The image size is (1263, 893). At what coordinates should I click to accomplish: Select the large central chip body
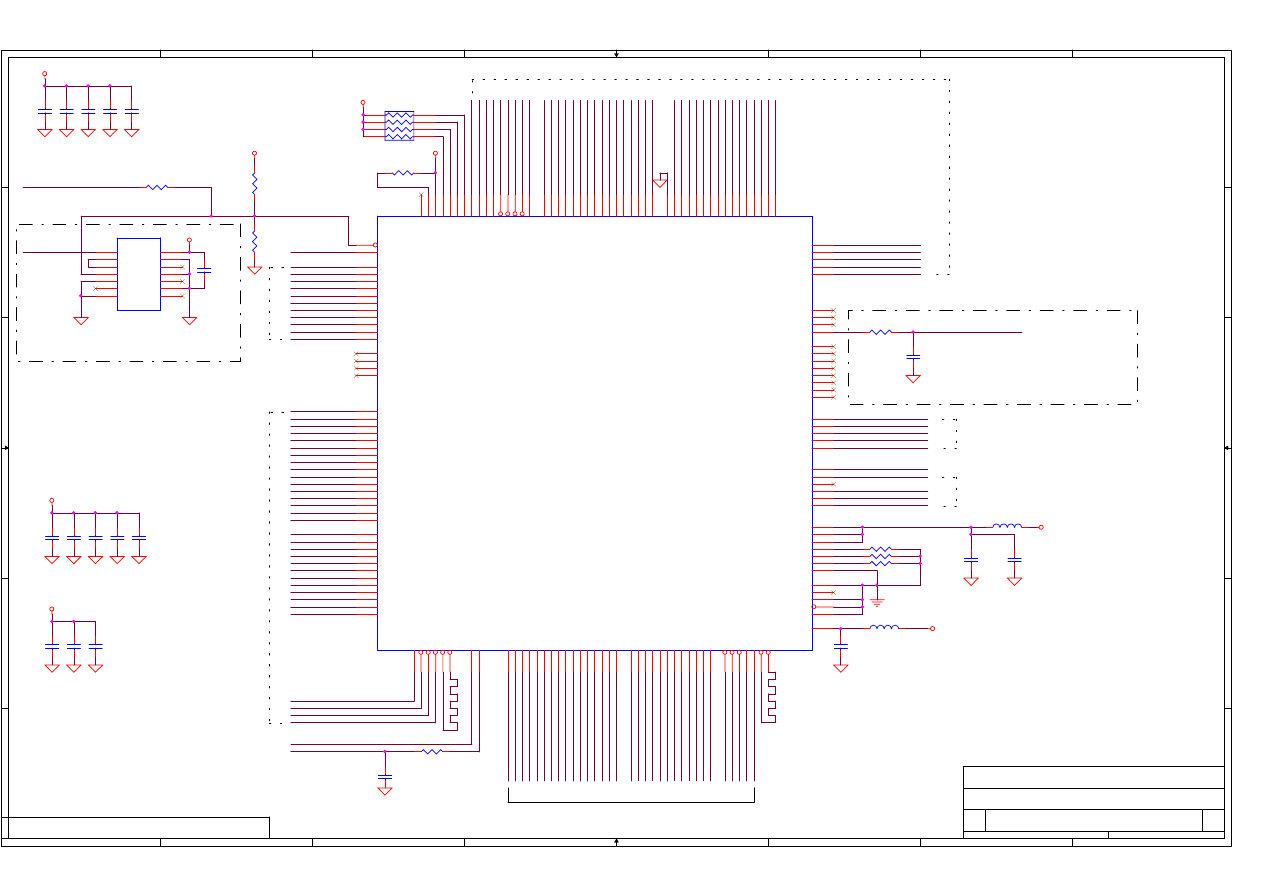pos(594,433)
